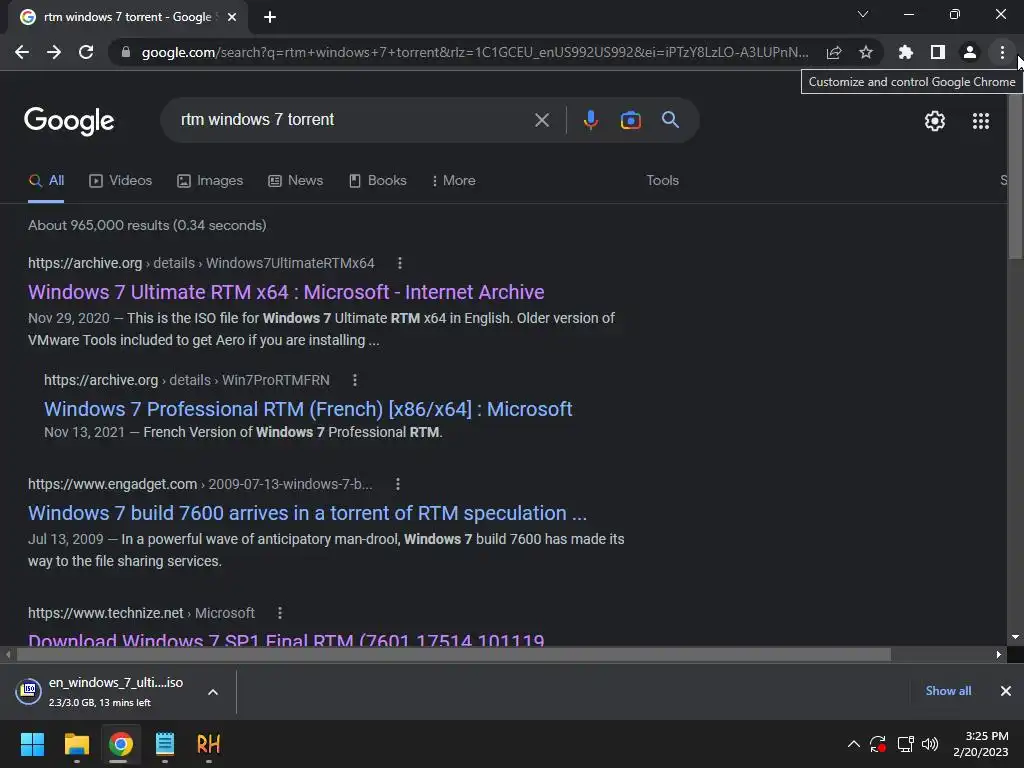The width and height of the screenshot is (1024, 768).
Task: Open the en_windows_7_ulti...iso download item
Action: coord(104,692)
